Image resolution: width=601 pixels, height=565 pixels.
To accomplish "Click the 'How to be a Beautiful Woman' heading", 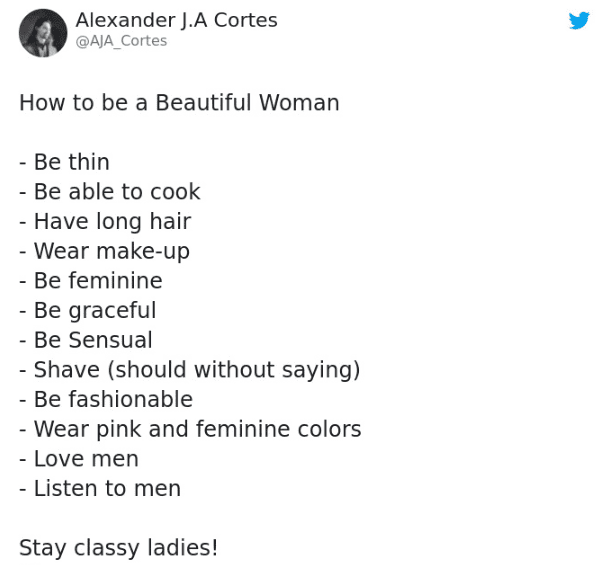I will click(179, 102).
